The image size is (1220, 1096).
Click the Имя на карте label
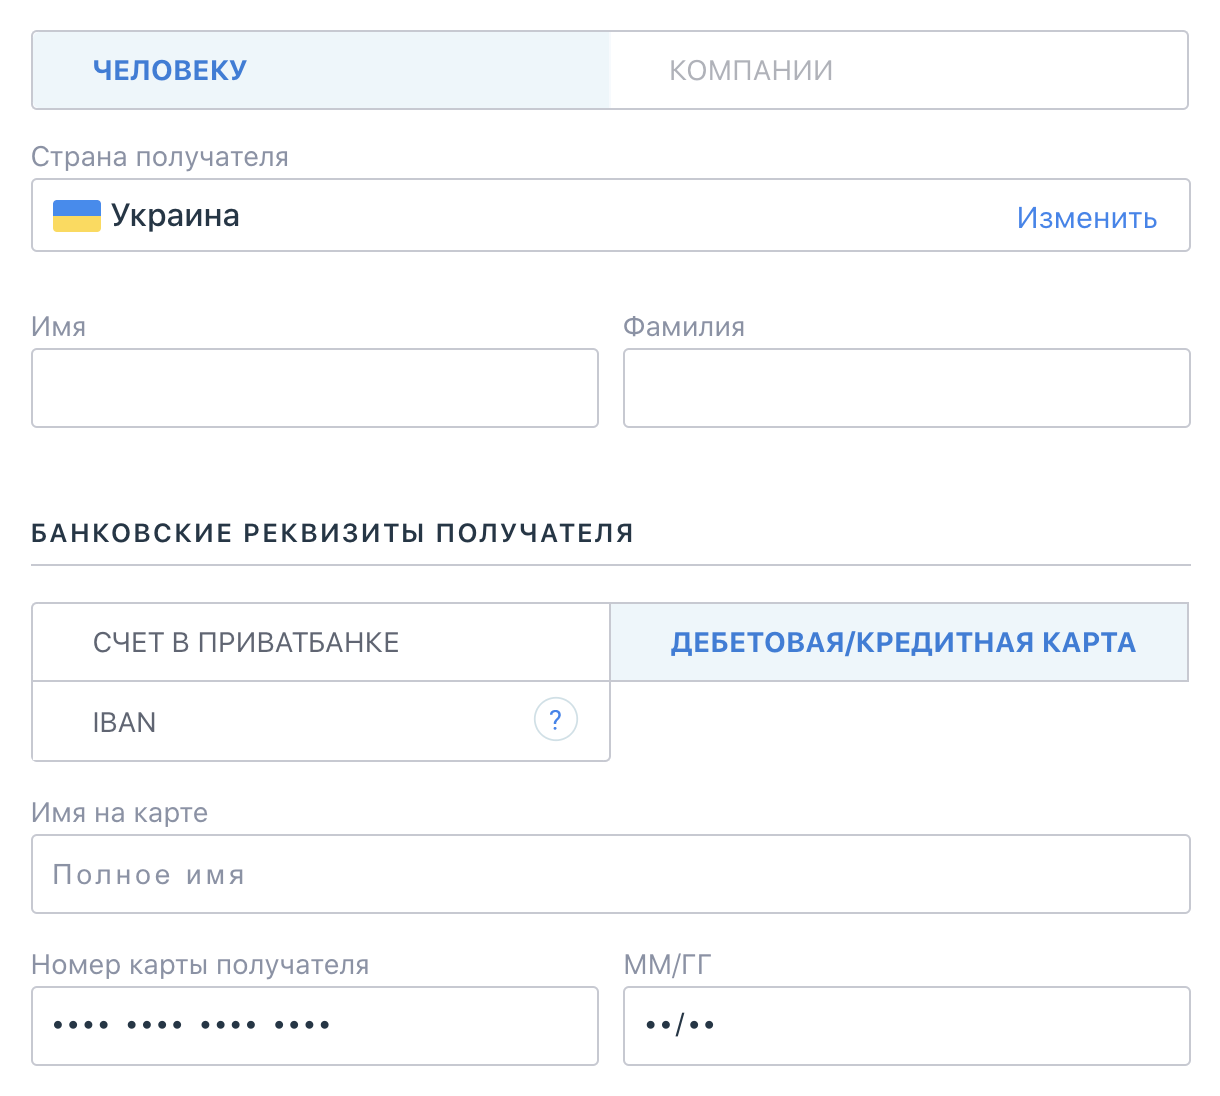click(x=120, y=813)
